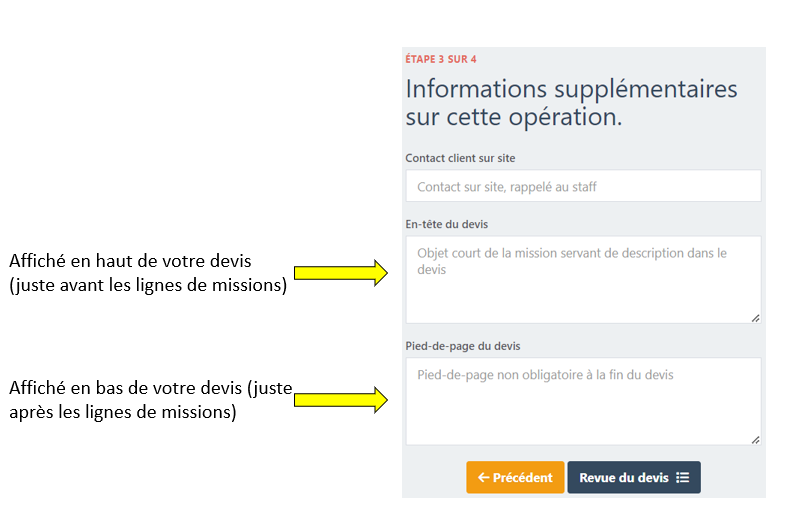Click the resize handle of En-tête textarea
This screenshot has width=792, height=527.
(x=755, y=317)
